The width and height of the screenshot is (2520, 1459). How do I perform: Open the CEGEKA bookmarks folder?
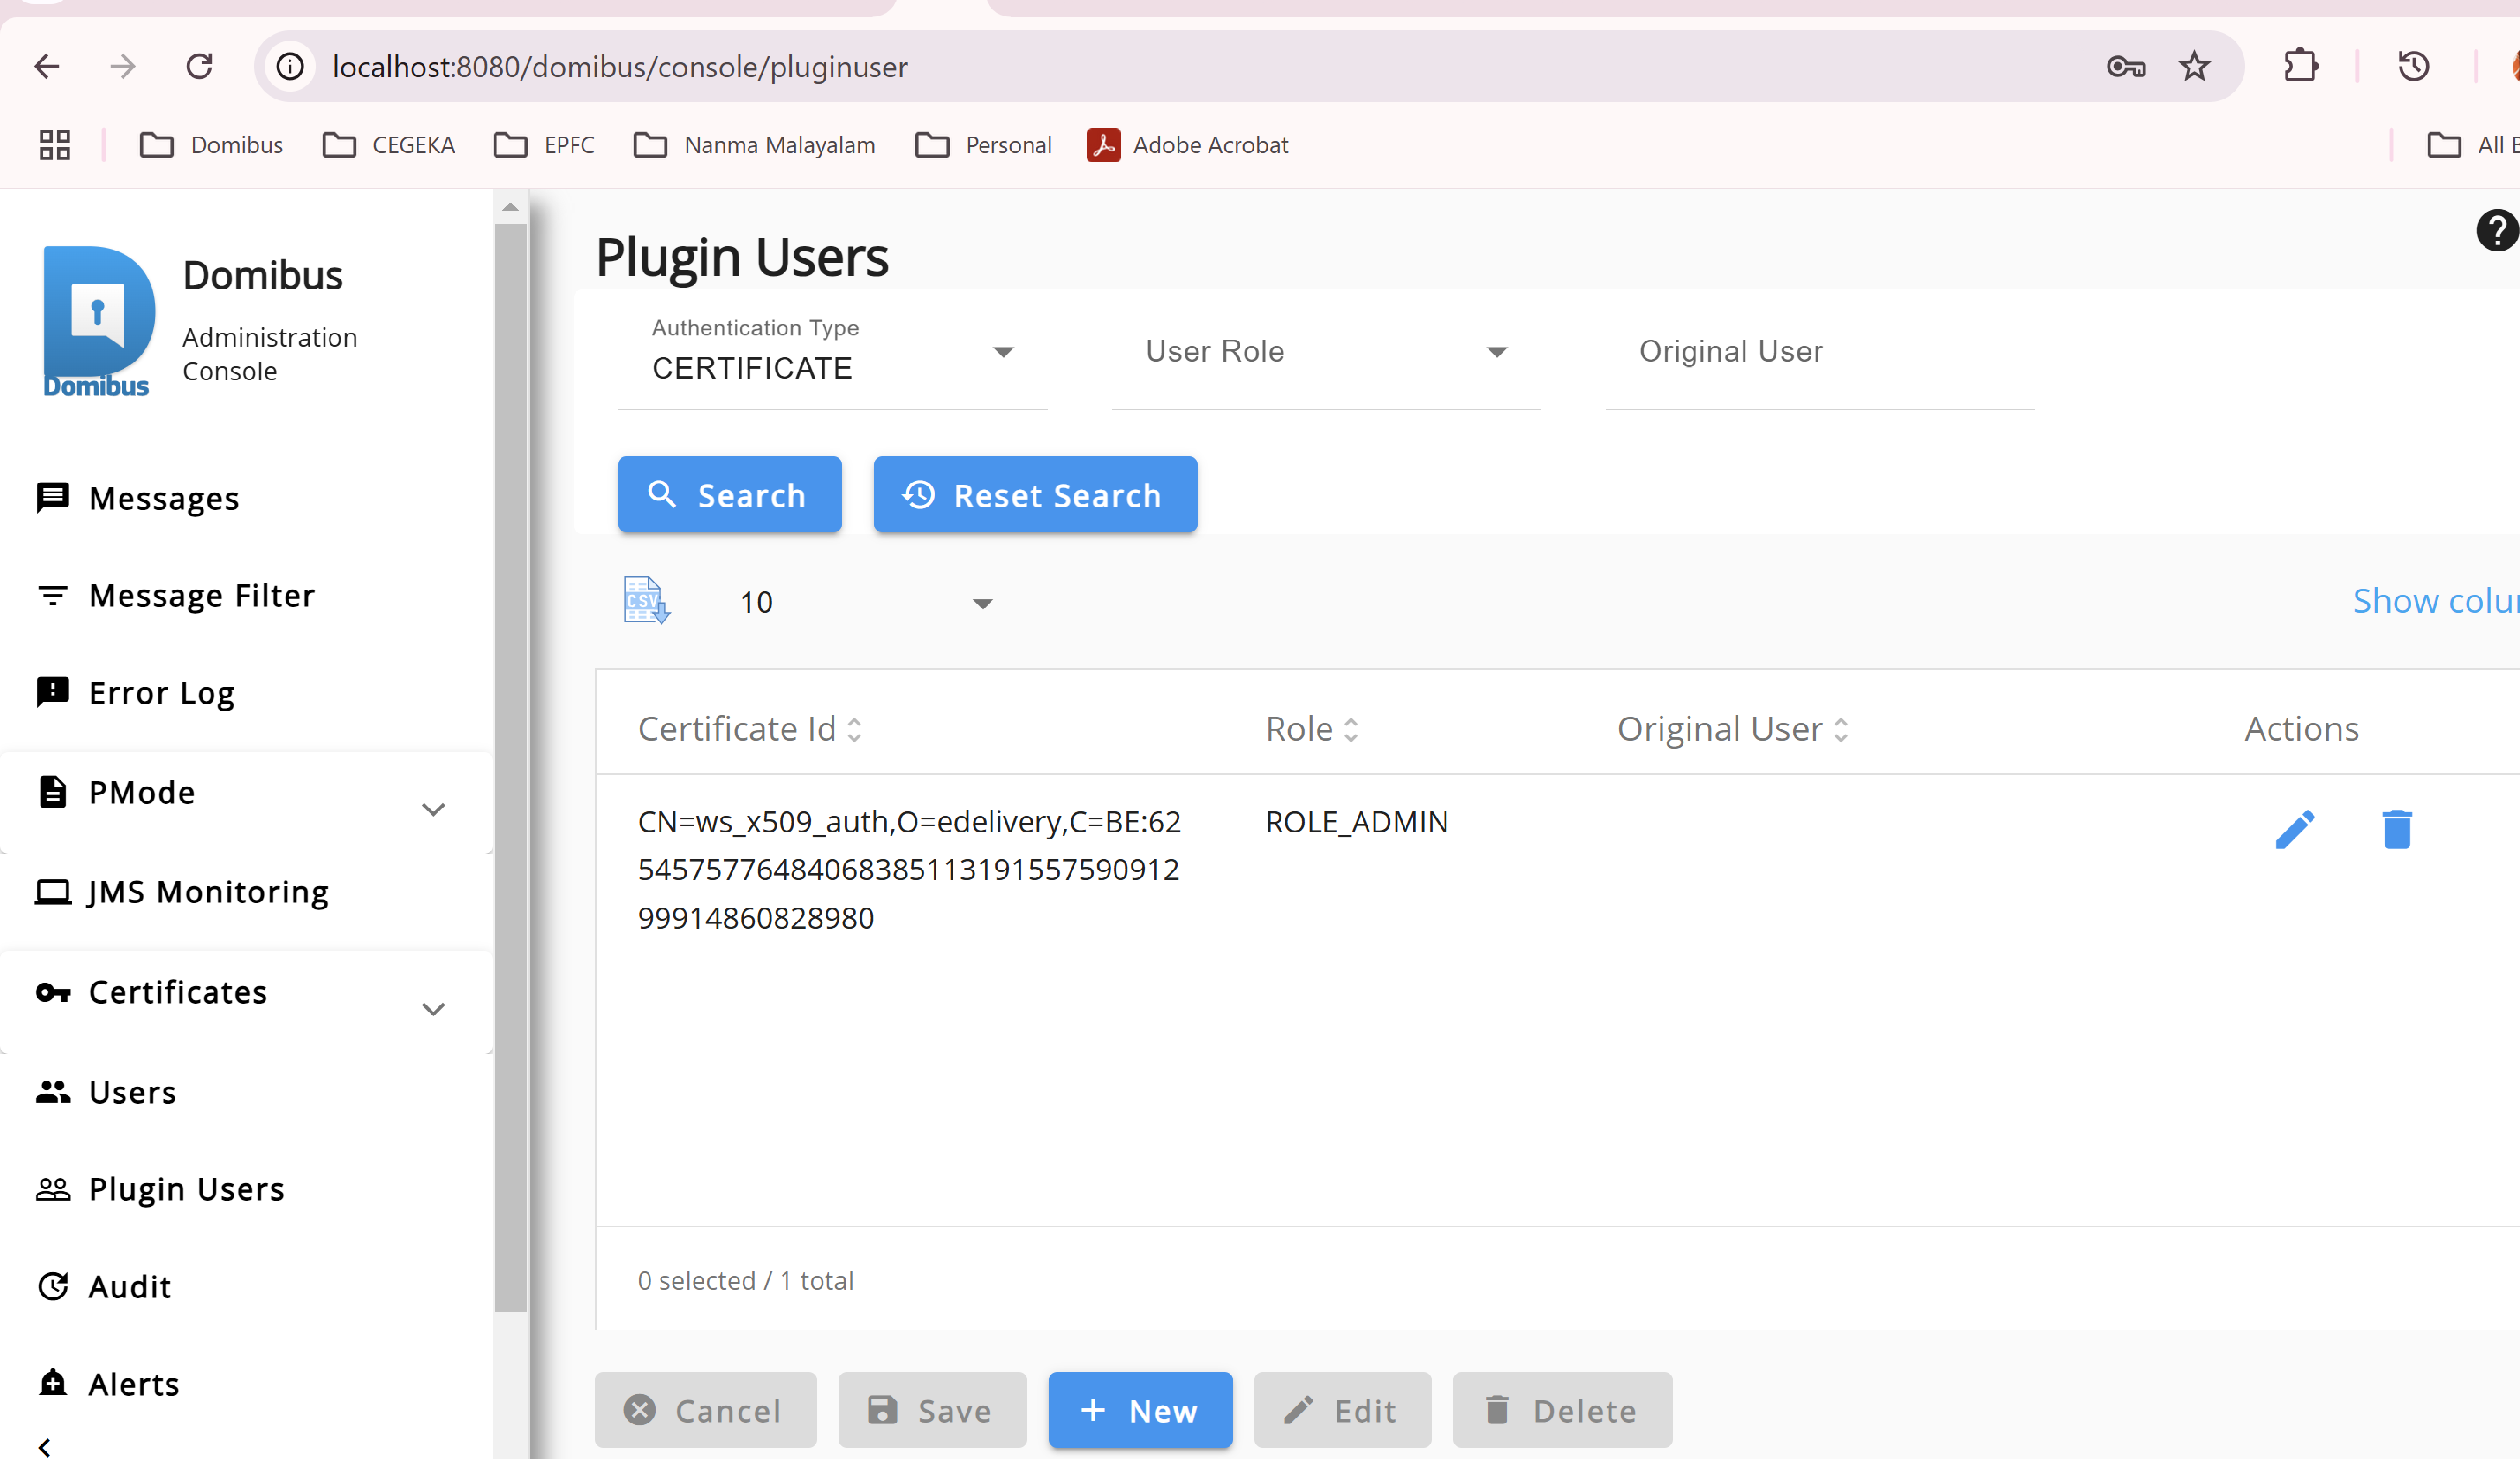pos(389,145)
